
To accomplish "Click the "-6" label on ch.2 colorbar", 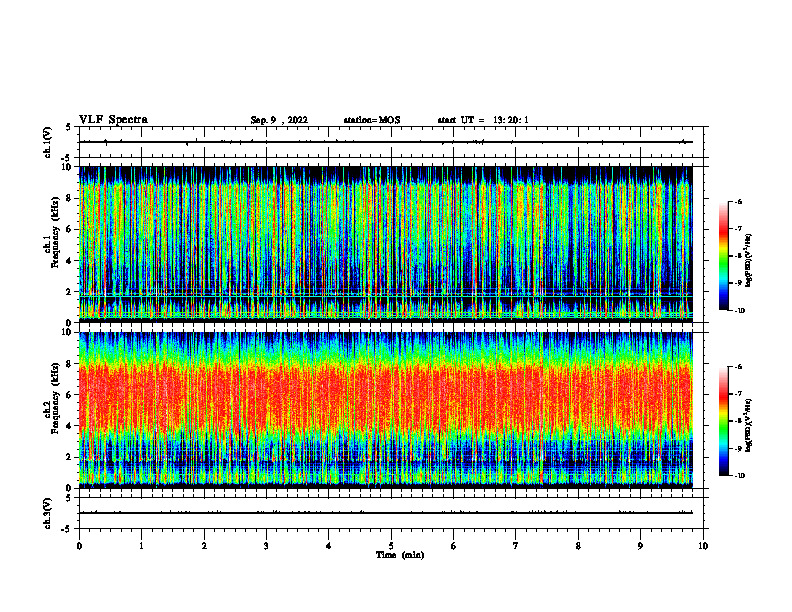I will coord(738,367).
